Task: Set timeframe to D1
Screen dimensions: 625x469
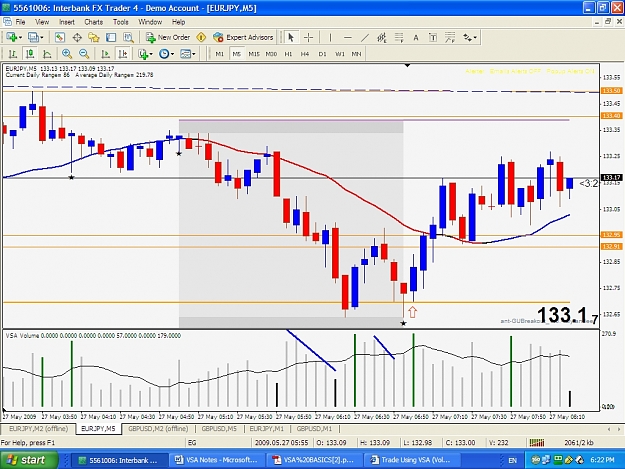Action: coord(322,54)
